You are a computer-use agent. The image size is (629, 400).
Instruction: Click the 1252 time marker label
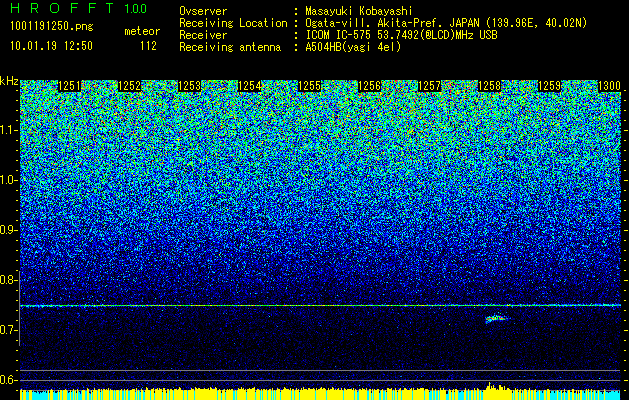pos(130,86)
